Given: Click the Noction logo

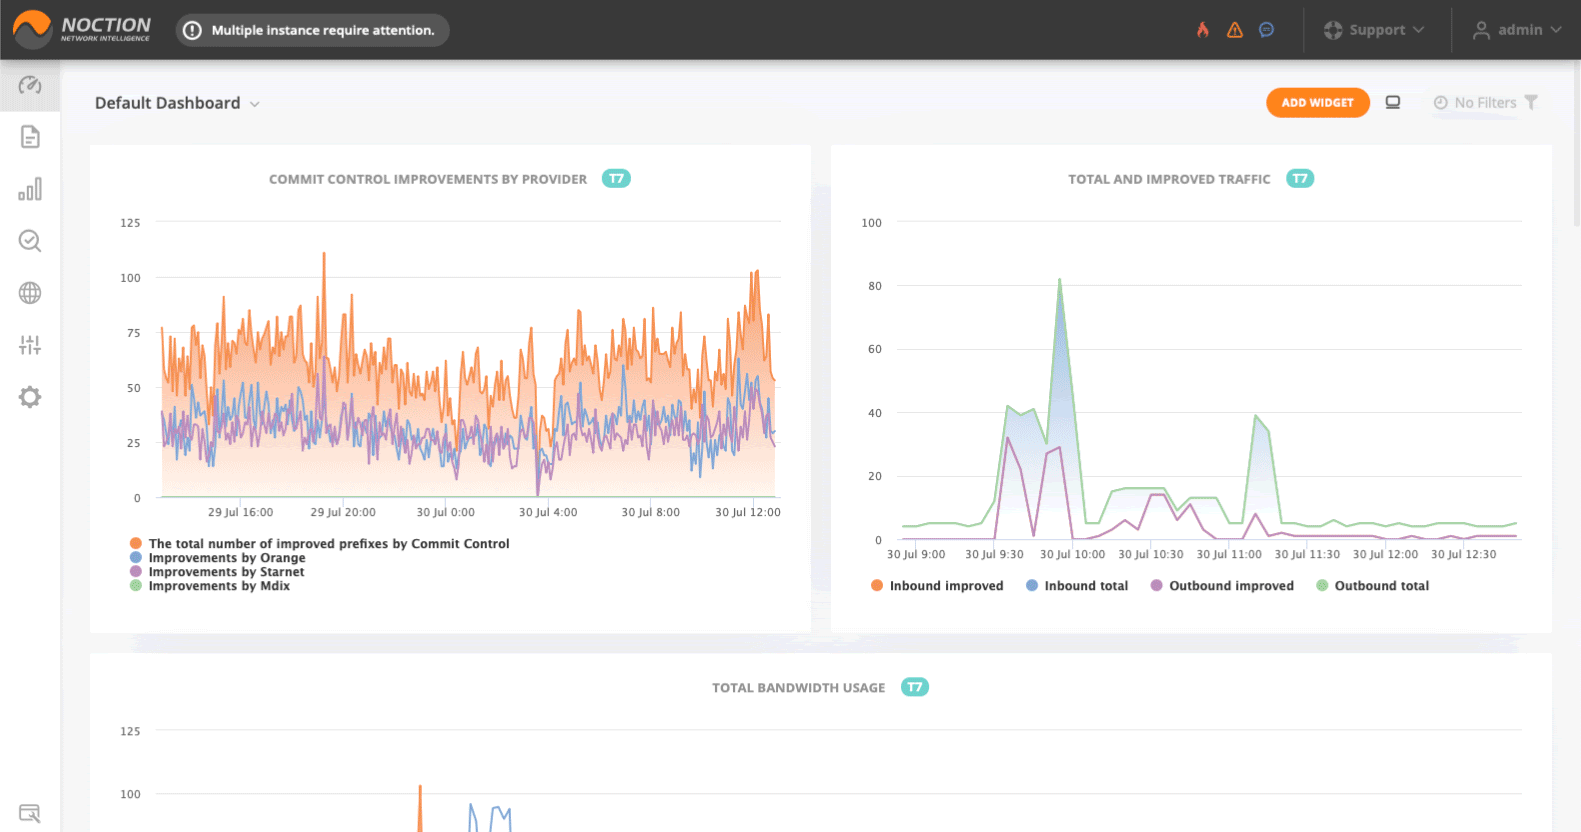Looking at the screenshot, I should [81, 29].
